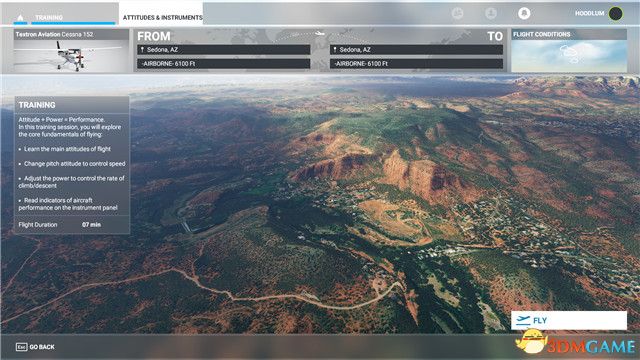
Task: Open the notifications bell icon
Action: pos(524,13)
